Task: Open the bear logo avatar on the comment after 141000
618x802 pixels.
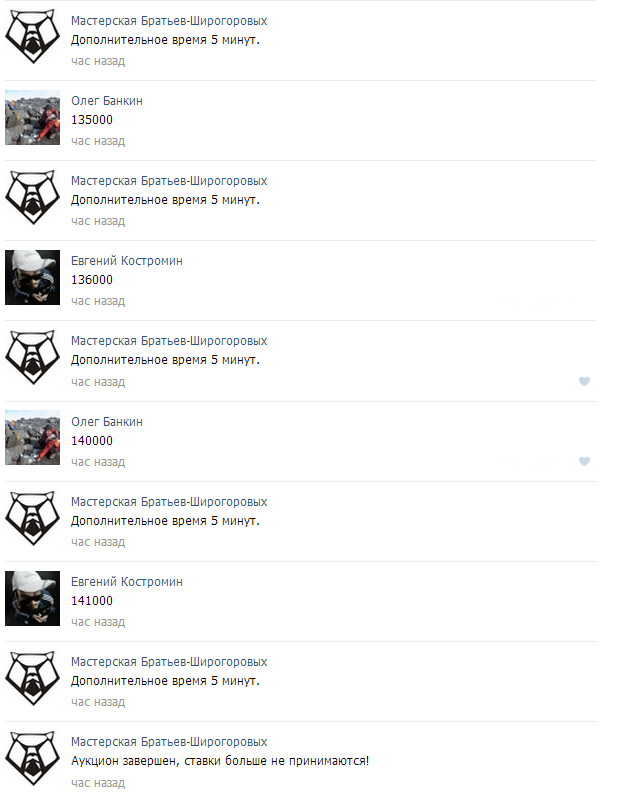Action: pyautogui.click(x=32, y=678)
